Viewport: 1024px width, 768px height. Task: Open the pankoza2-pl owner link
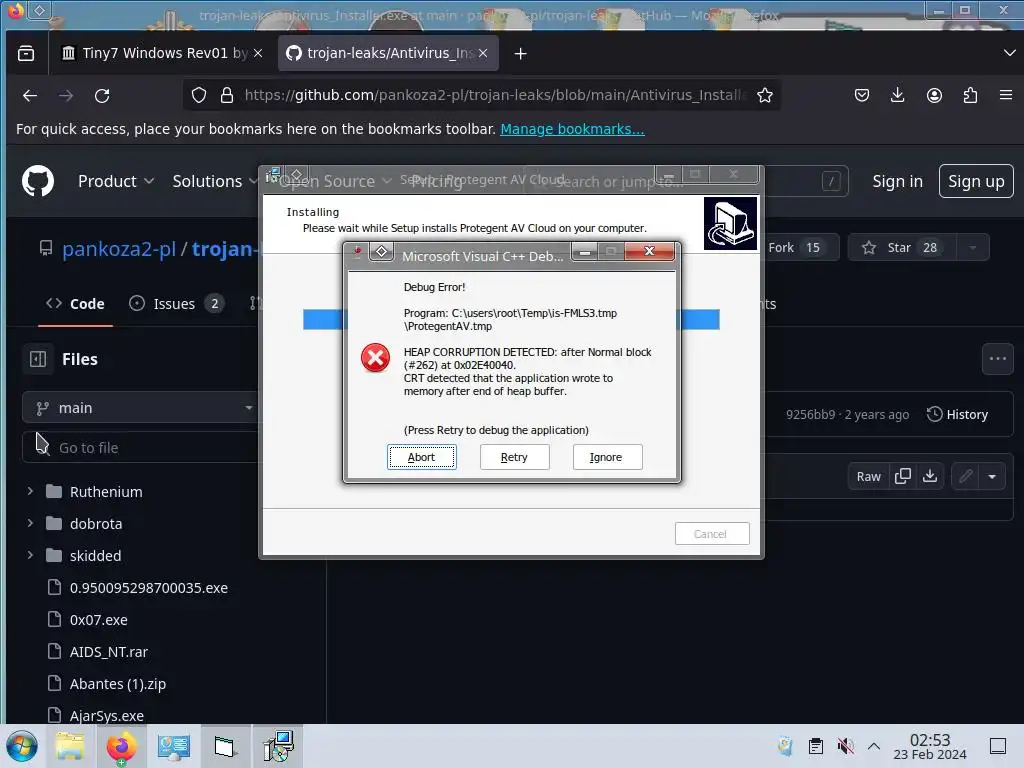click(119, 249)
